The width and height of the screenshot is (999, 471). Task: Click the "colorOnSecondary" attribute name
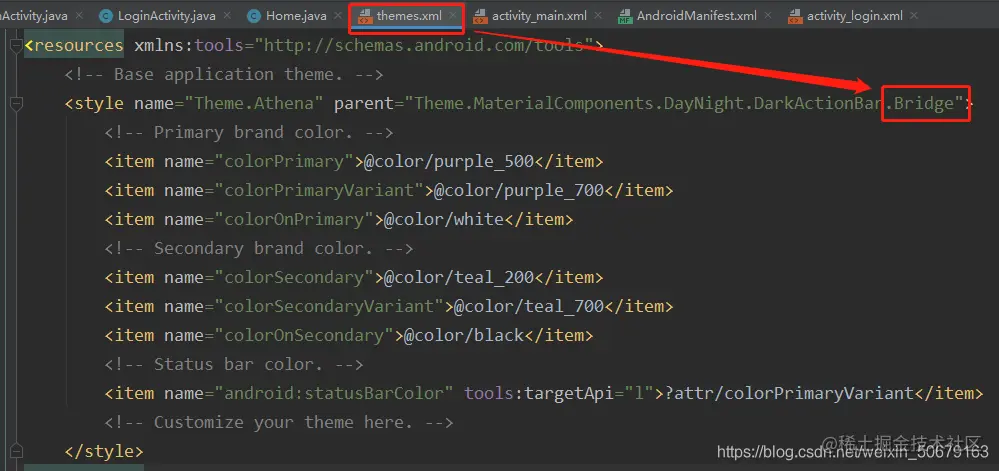[x=304, y=335]
